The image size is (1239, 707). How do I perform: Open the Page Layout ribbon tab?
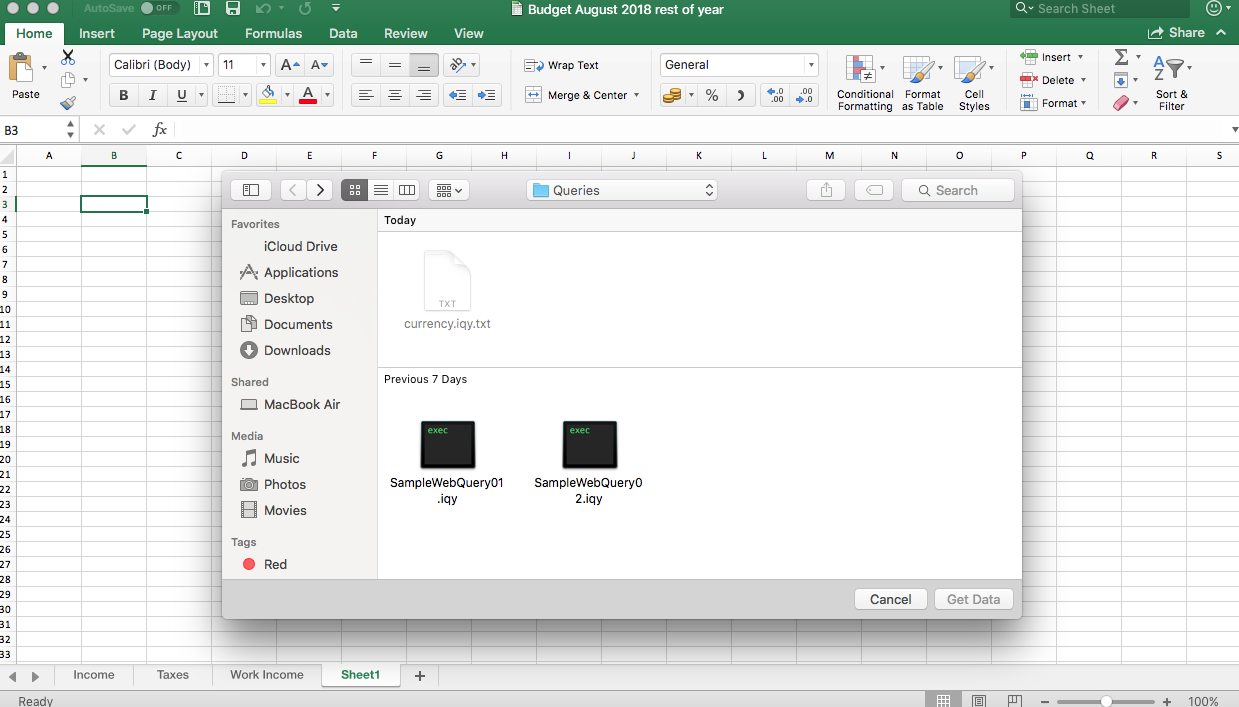click(x=180, y=33)
